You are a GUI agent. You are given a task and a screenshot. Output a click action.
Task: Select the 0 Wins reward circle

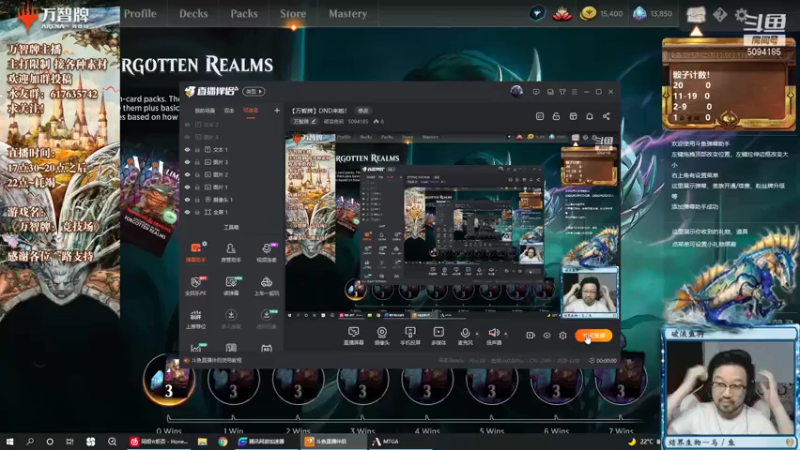pos(169,380)
